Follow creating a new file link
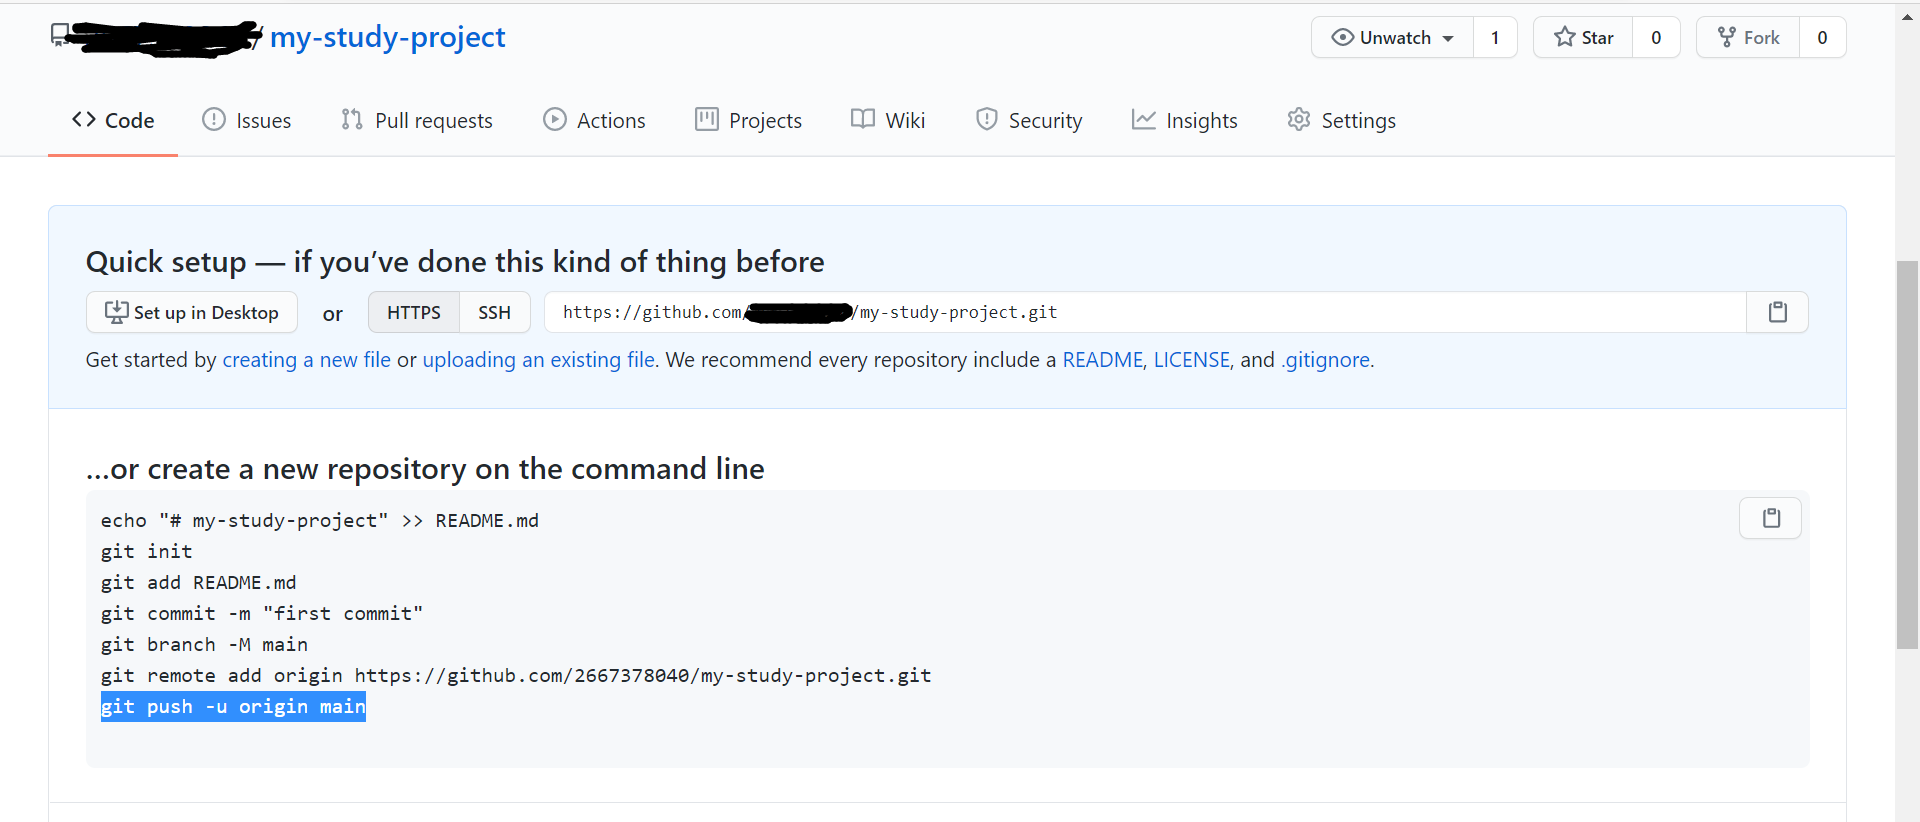The width and height of the screenshot is (1920, 822). pyautogui.click(x=306, y=360)
